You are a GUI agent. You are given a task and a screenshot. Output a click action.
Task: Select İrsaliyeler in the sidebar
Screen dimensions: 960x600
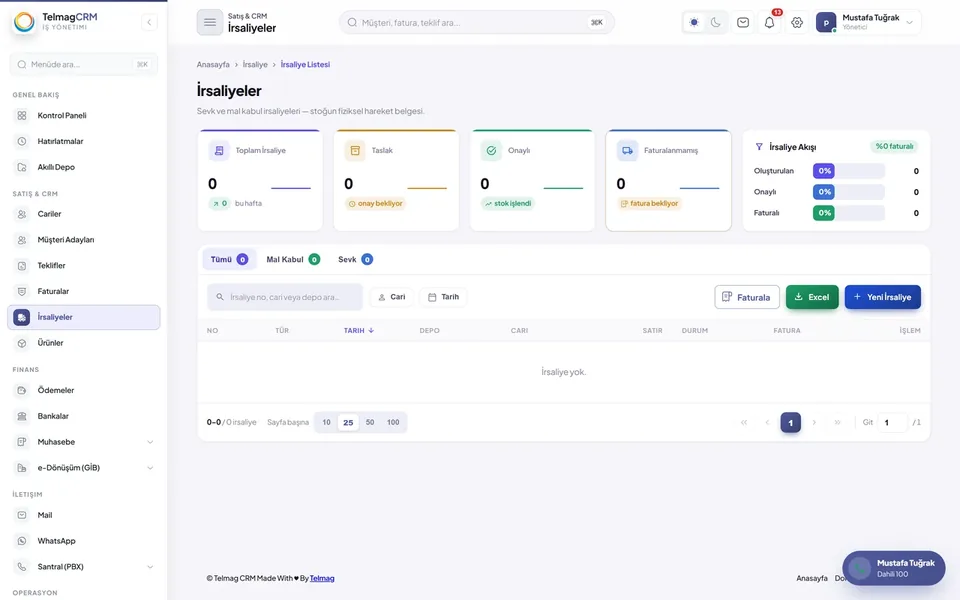83,317
